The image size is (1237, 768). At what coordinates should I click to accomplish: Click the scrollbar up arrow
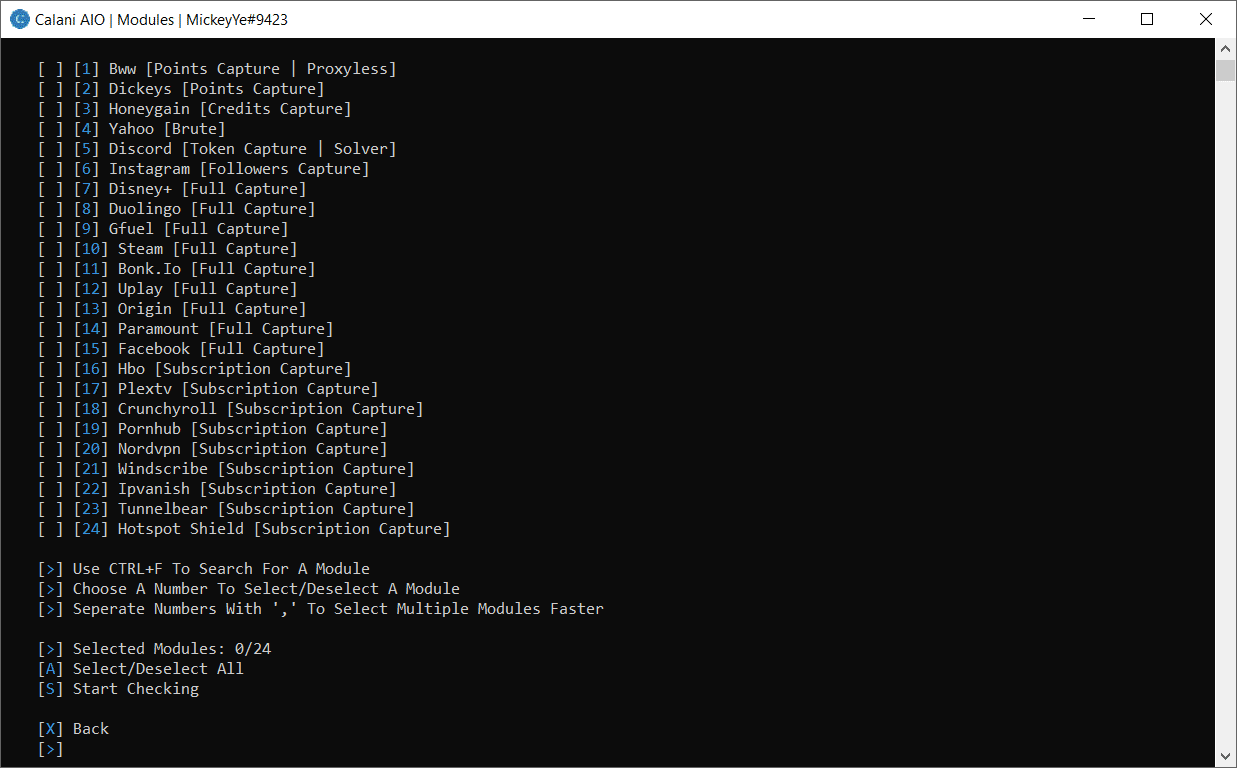pyautogui.click(x=1225, y=48)
